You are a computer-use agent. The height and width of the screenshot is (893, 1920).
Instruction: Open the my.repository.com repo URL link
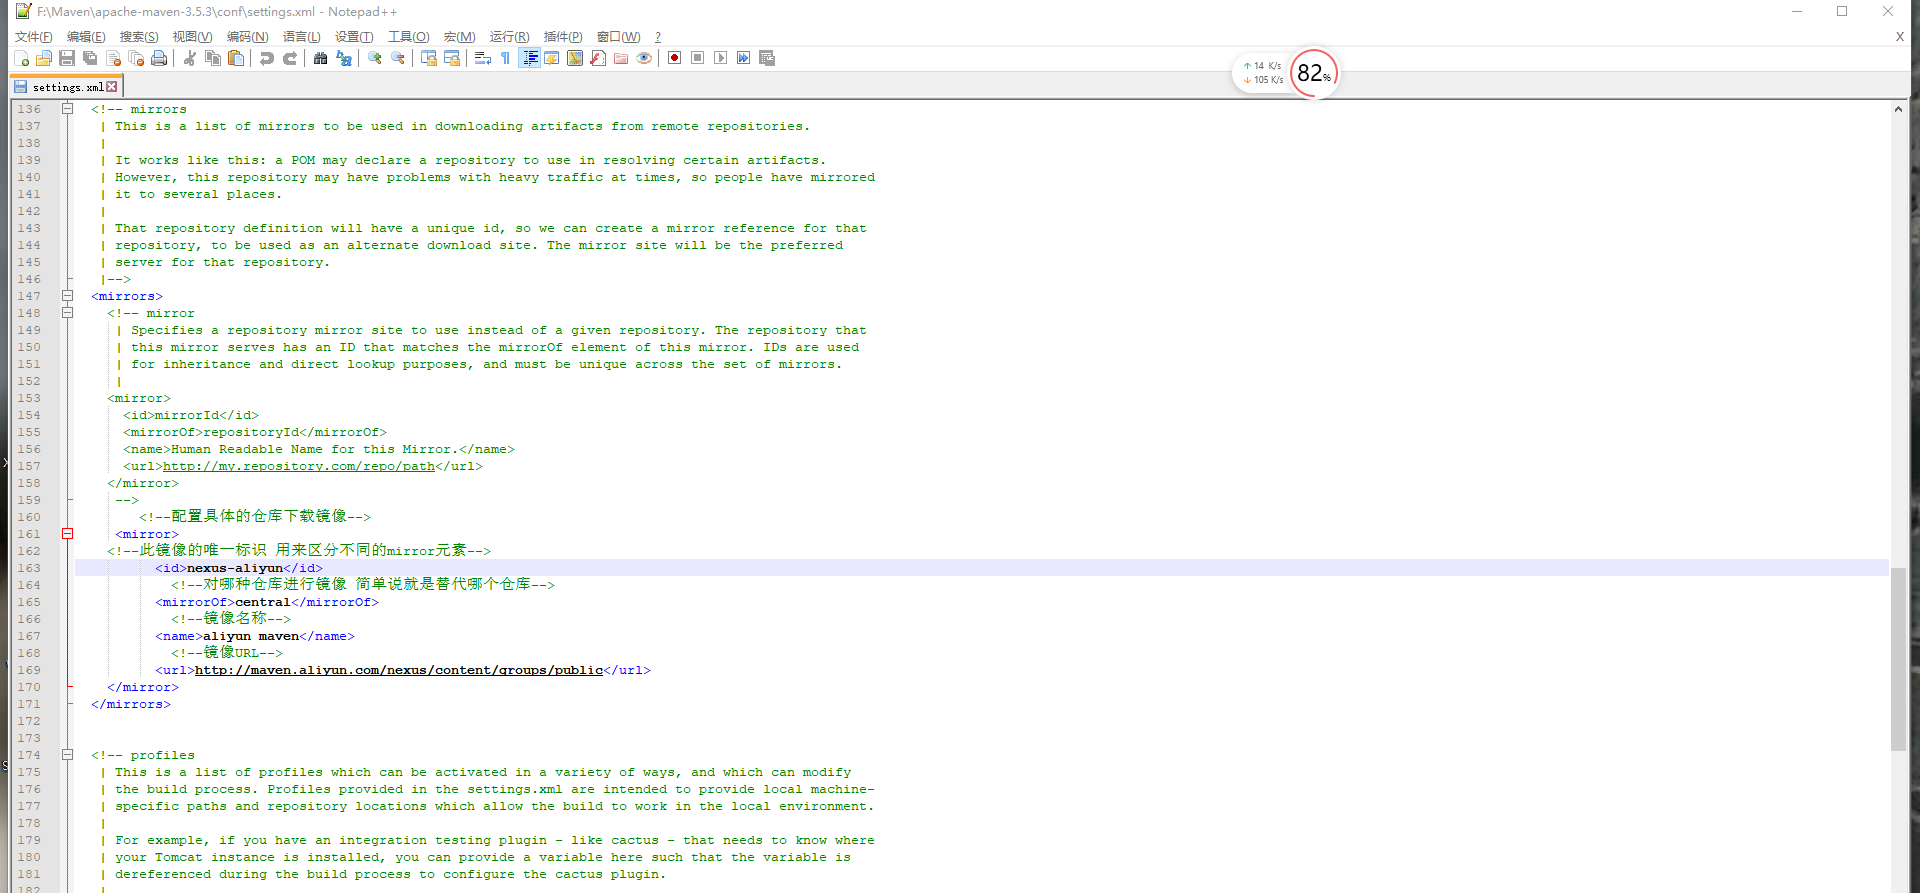299,466
